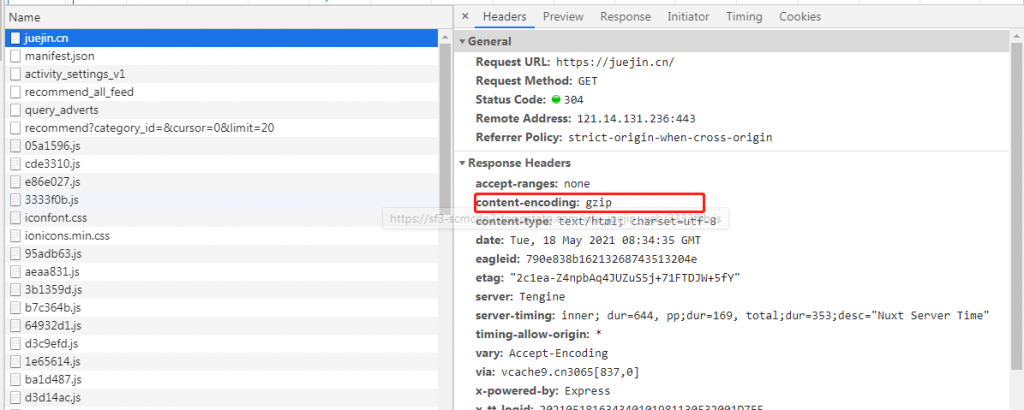This screenshot has height=410, width=1024.
Task: Select the 3333f0b.js request
Action: [x=222, y=200]
